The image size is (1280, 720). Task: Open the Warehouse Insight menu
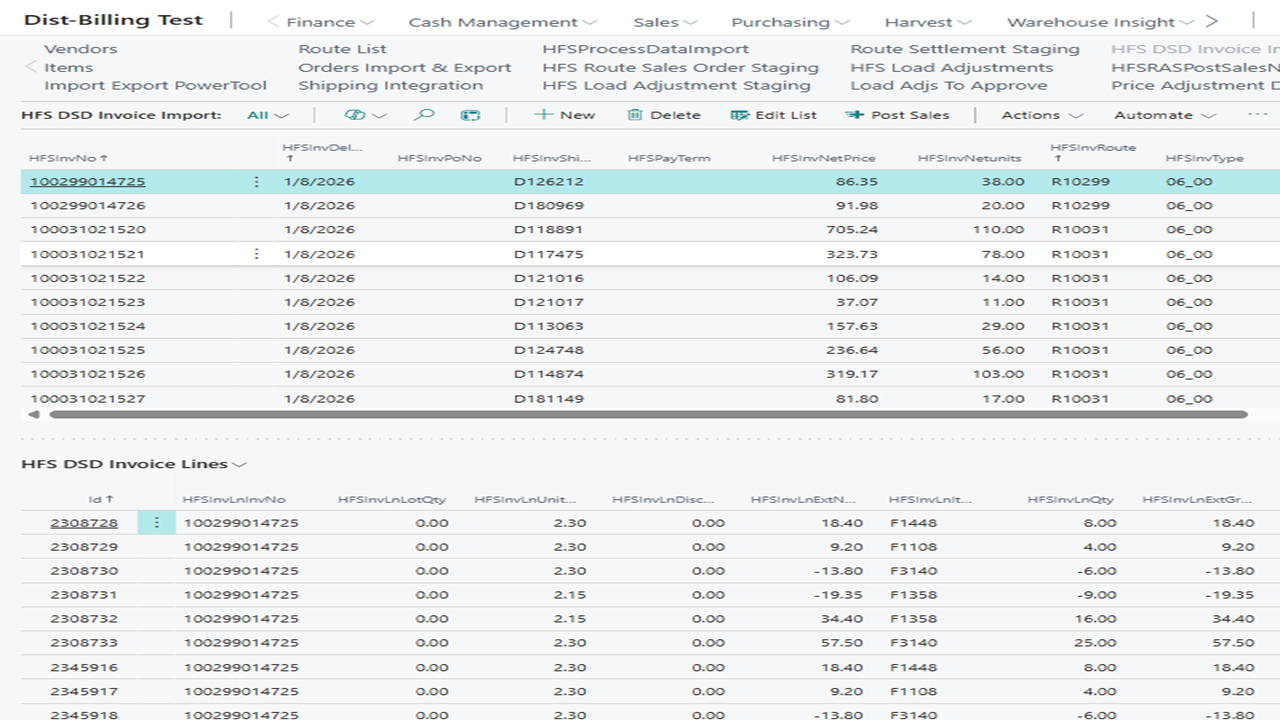coord(1100,22)
